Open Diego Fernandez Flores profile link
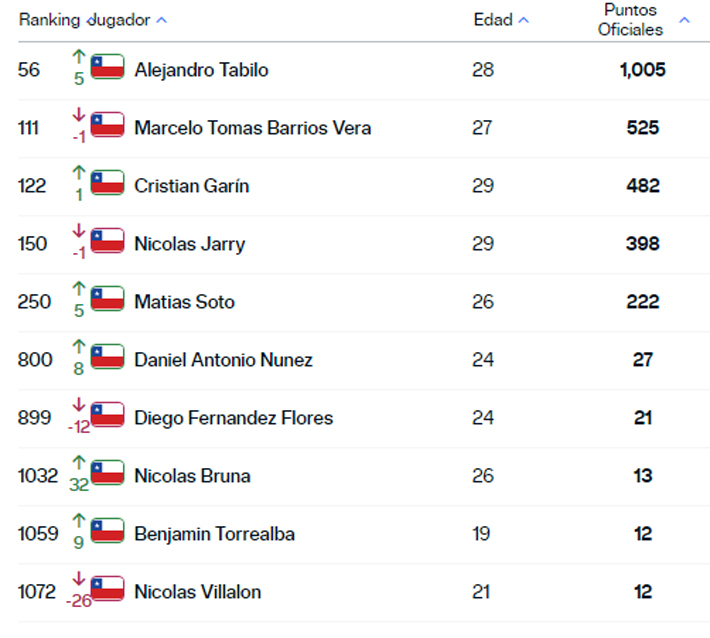 pyautogui.click(x=234, y=417)
